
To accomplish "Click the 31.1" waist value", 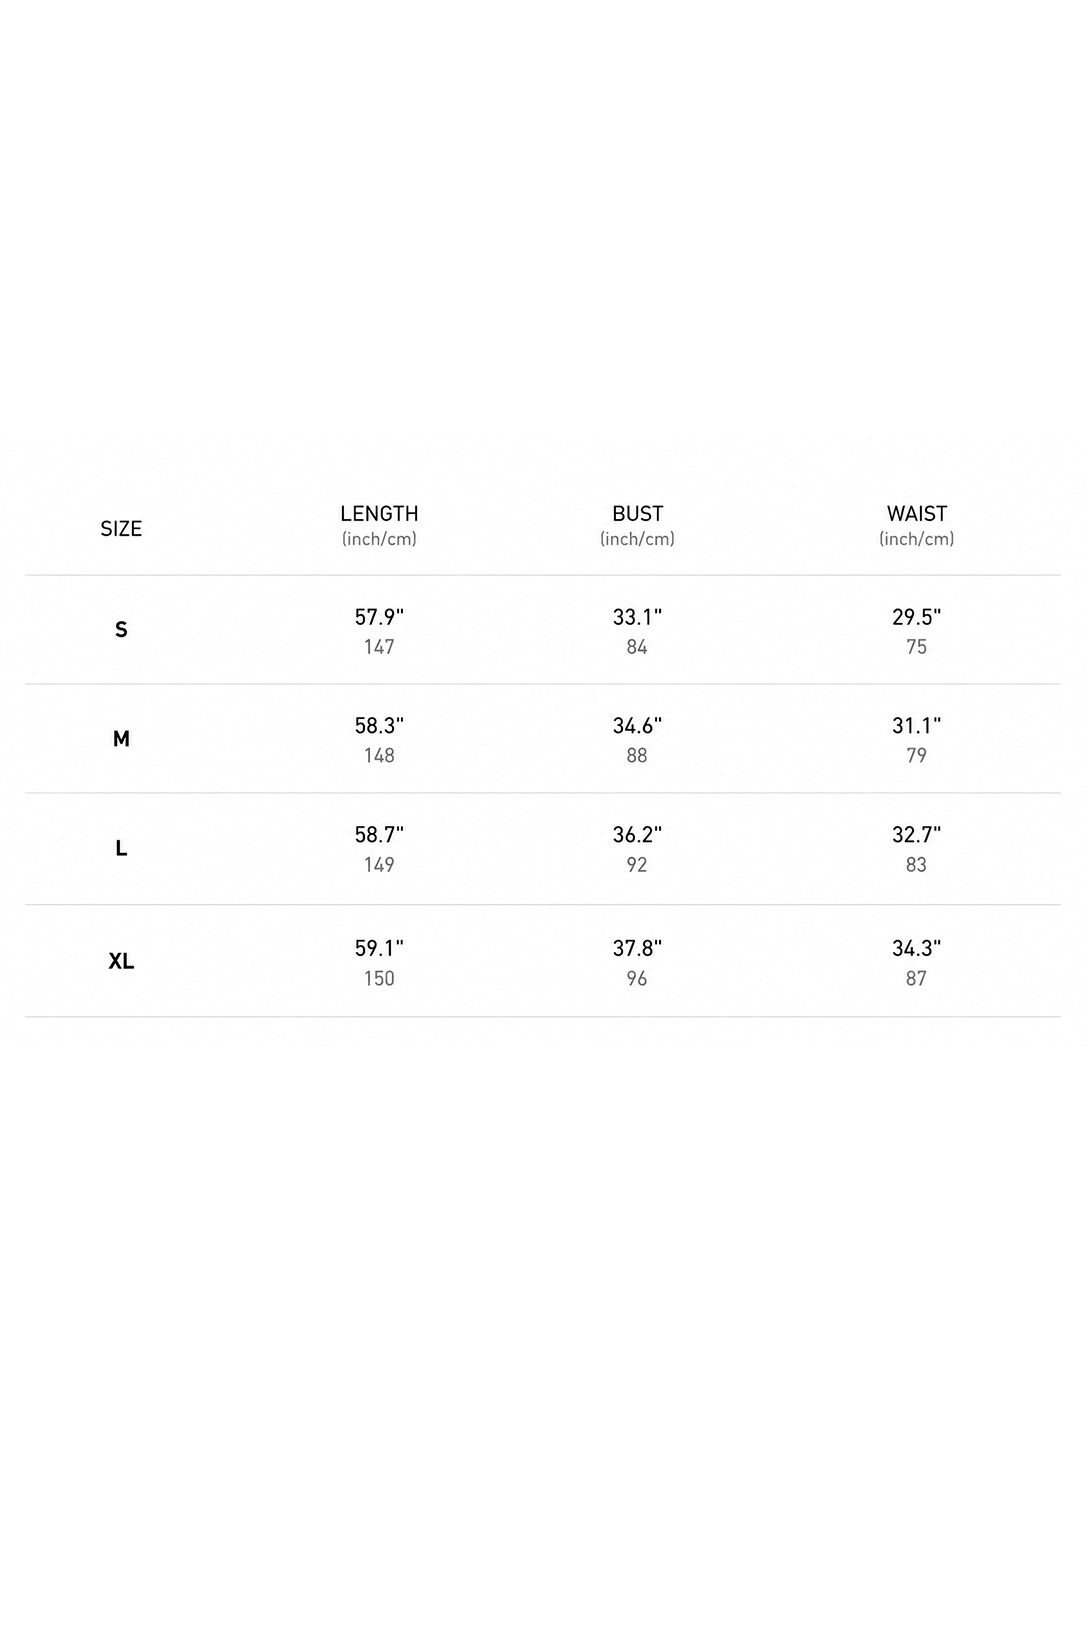I will (x=916, y=726).
